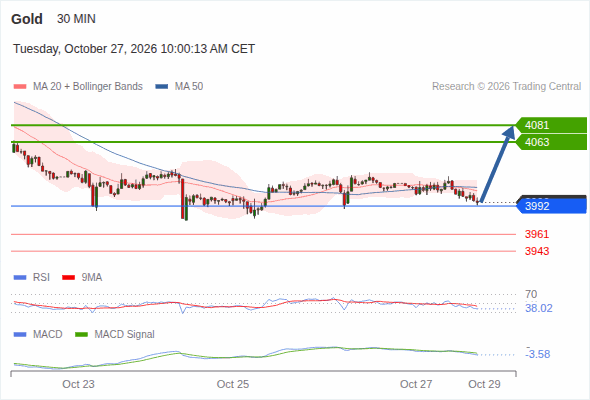Click the blue 3992 pivot price tag

pos(550,206)
